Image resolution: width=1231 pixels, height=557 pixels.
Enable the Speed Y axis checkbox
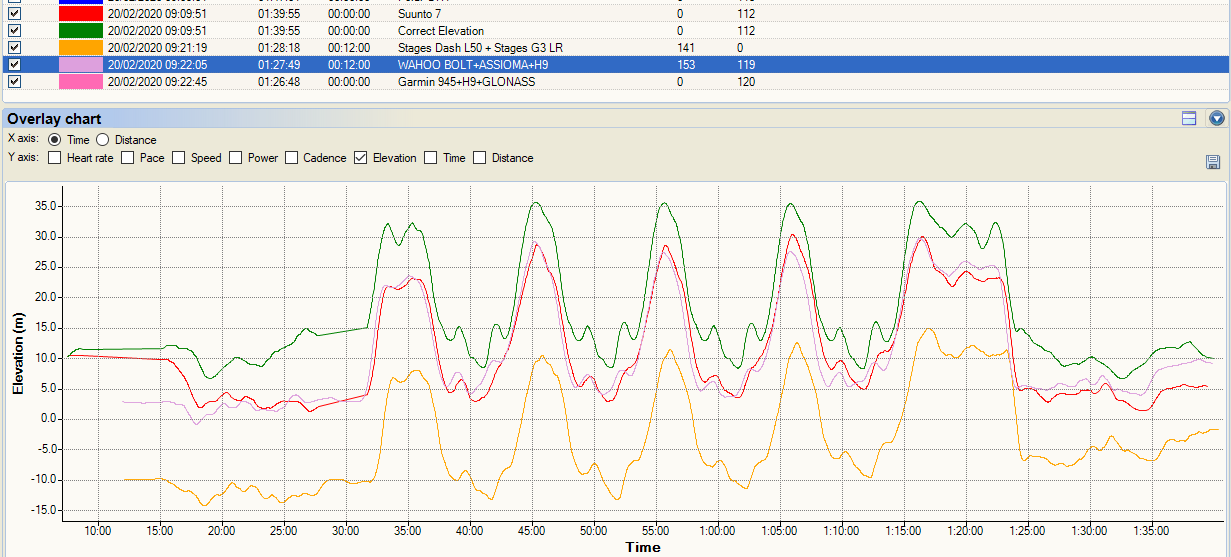pyautogui.click(x=178, y=158)
